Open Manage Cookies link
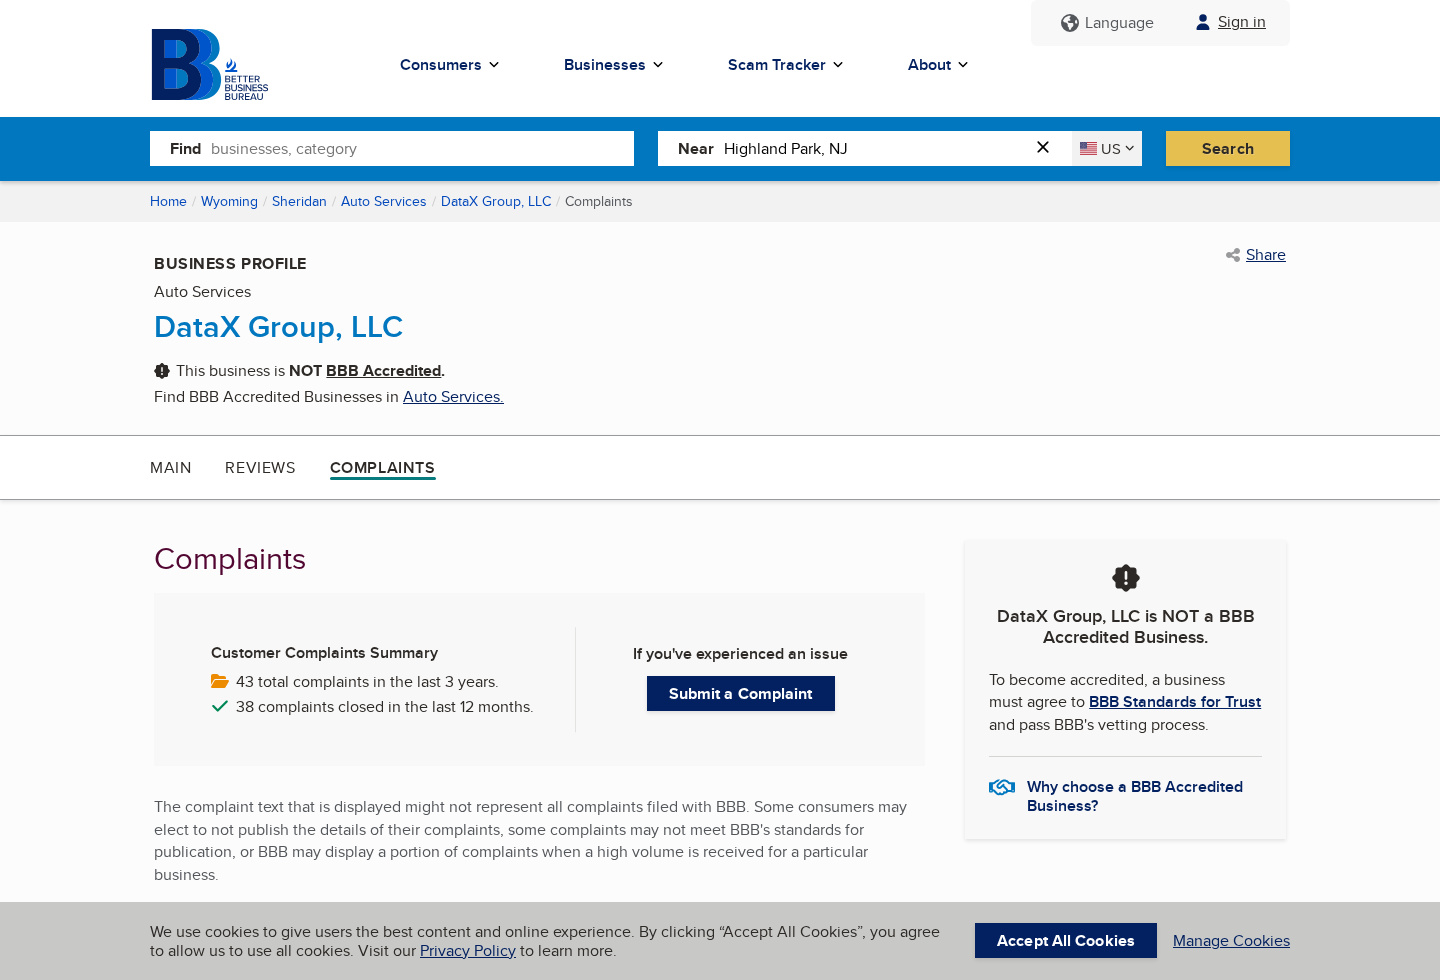The height and width of the screenshot is (980, 1440). click(x=1231, y=941)
